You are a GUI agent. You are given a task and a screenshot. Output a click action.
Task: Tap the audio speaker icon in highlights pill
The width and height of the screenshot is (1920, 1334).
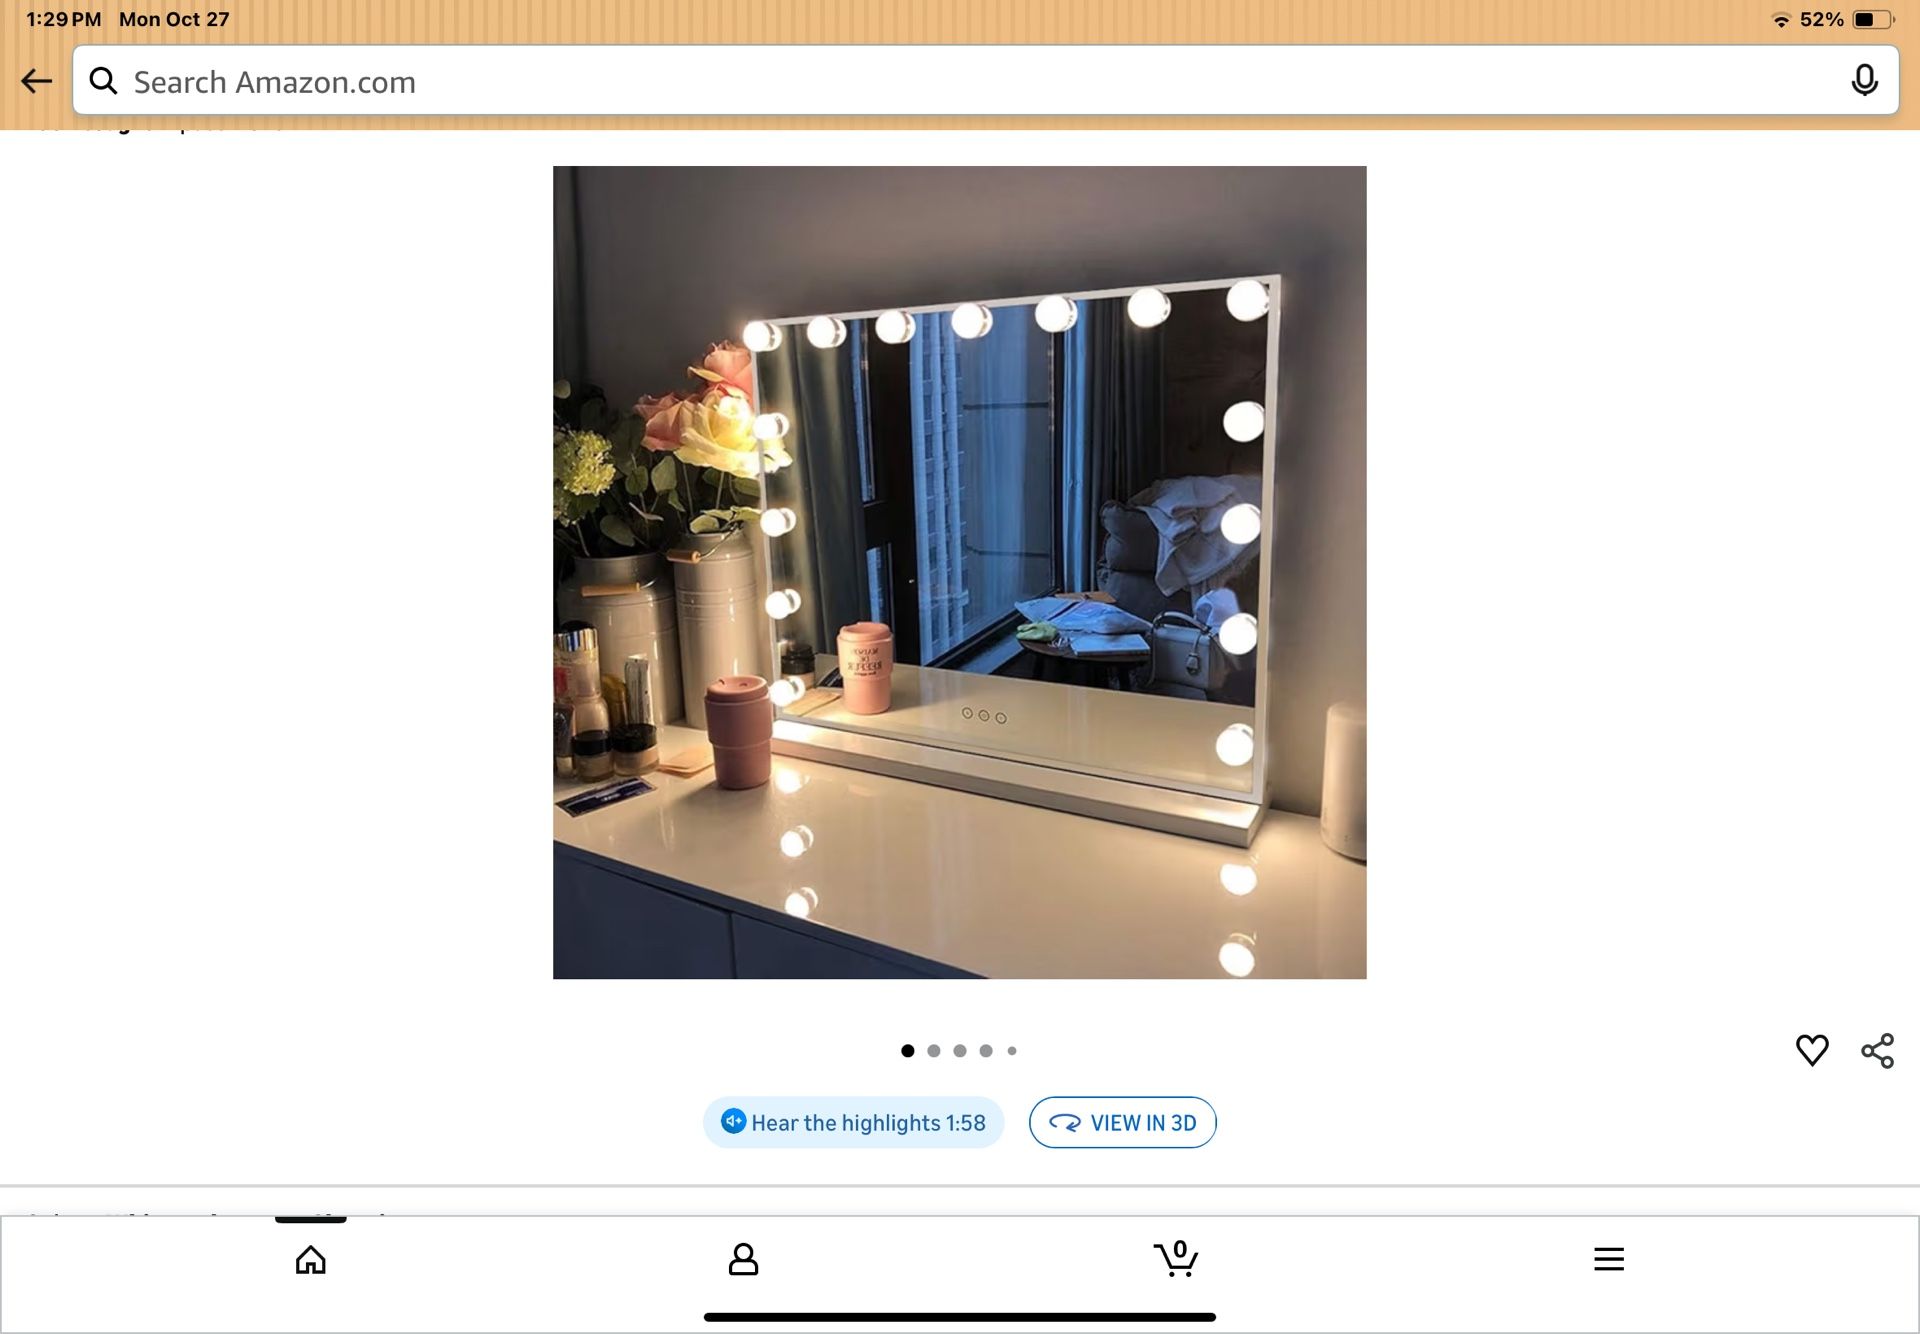pos(733,1122)
